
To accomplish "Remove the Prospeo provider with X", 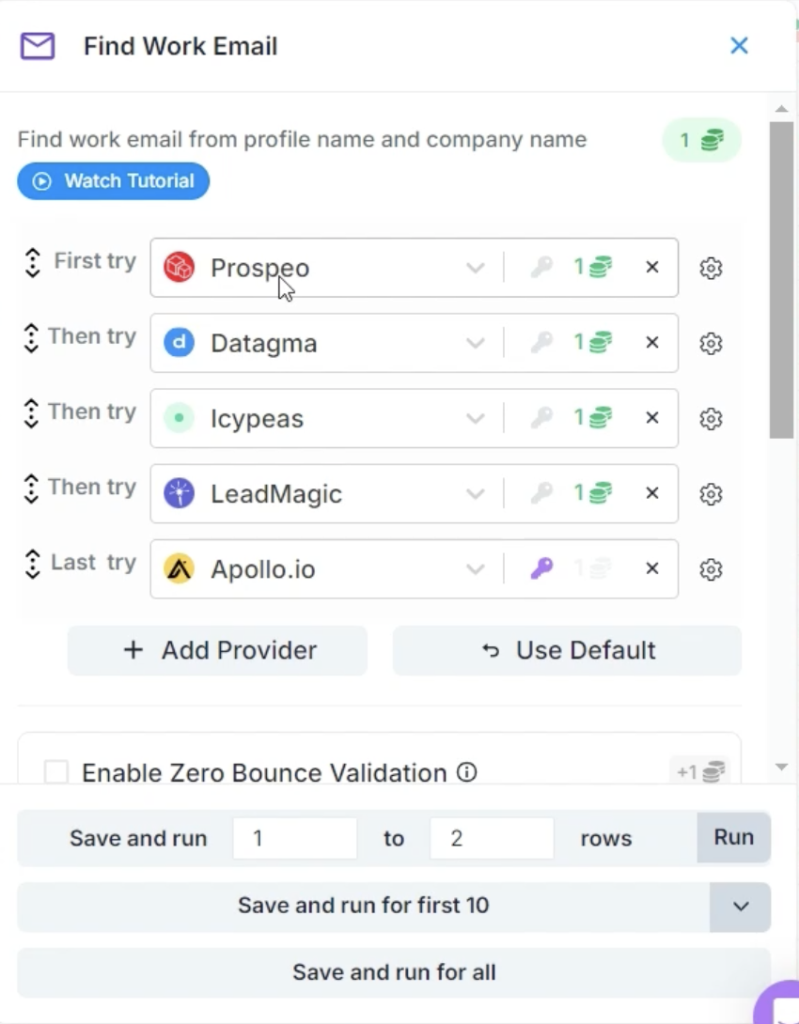I will point(652,267).
